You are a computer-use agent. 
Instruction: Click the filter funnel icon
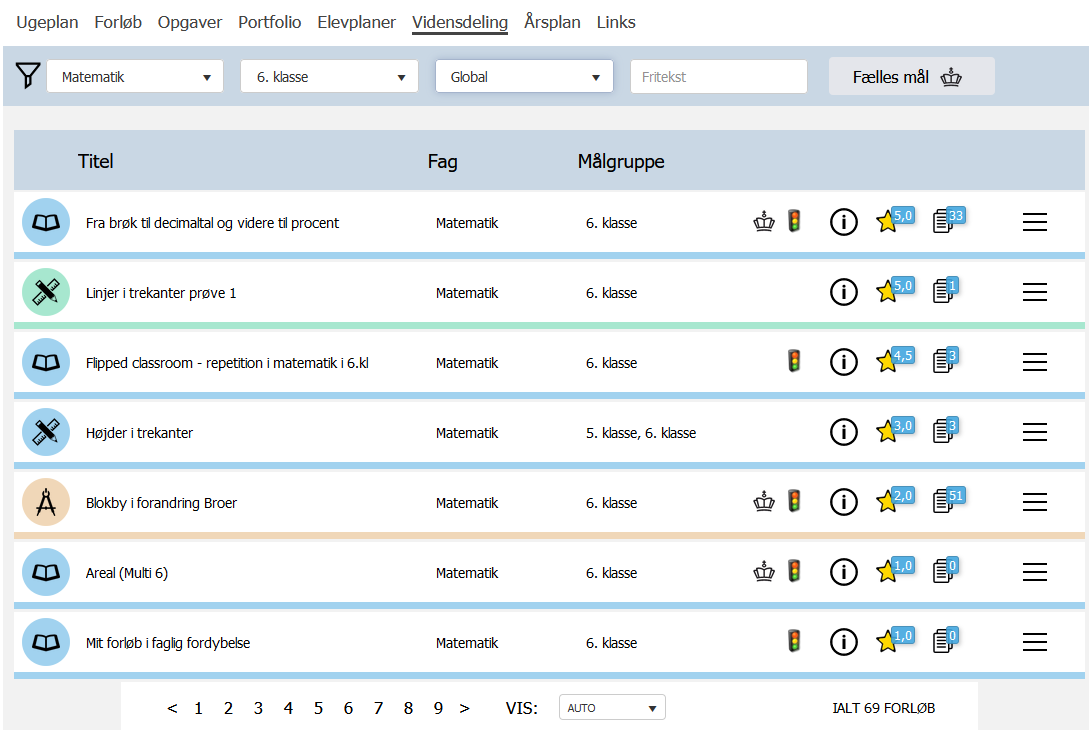(28, 75)
